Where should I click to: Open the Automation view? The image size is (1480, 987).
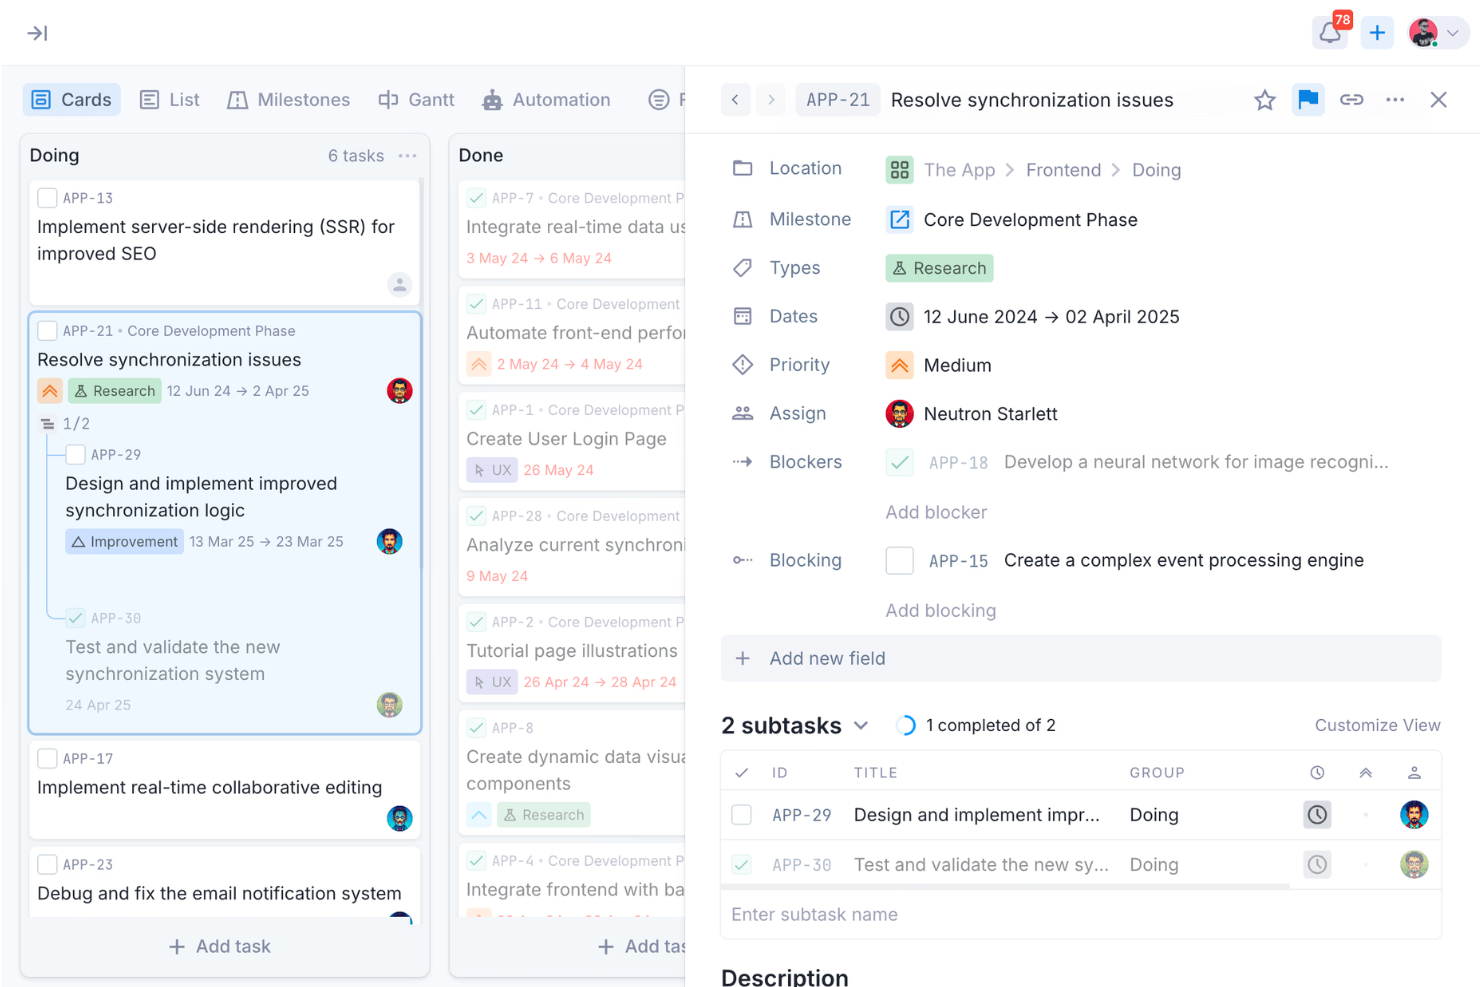coord(546,99)
